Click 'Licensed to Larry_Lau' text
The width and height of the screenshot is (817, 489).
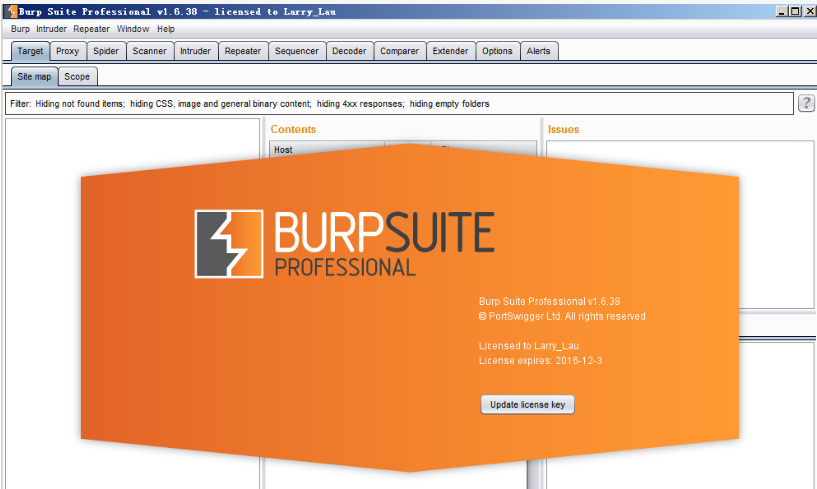(x=529, y=346)
